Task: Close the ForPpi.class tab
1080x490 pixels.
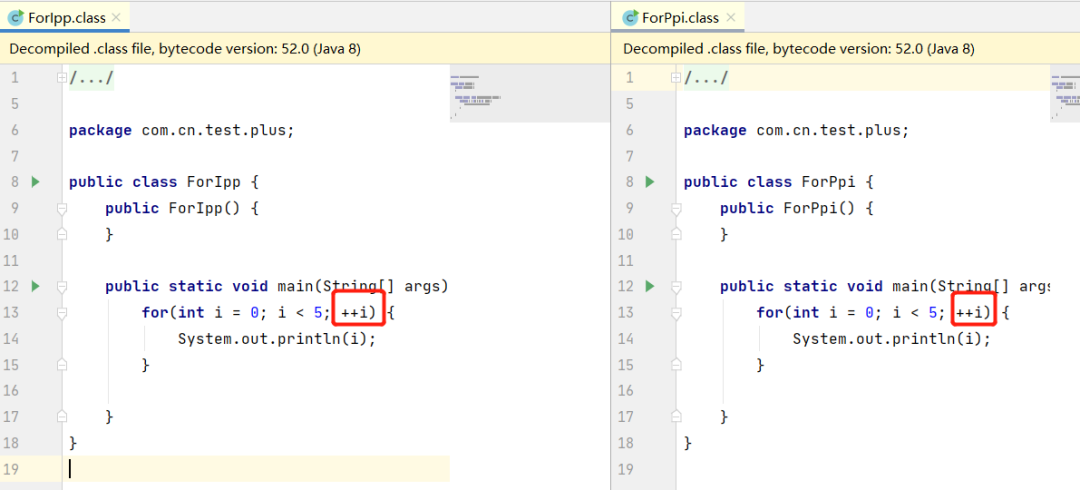Action: tap(732, 18)
